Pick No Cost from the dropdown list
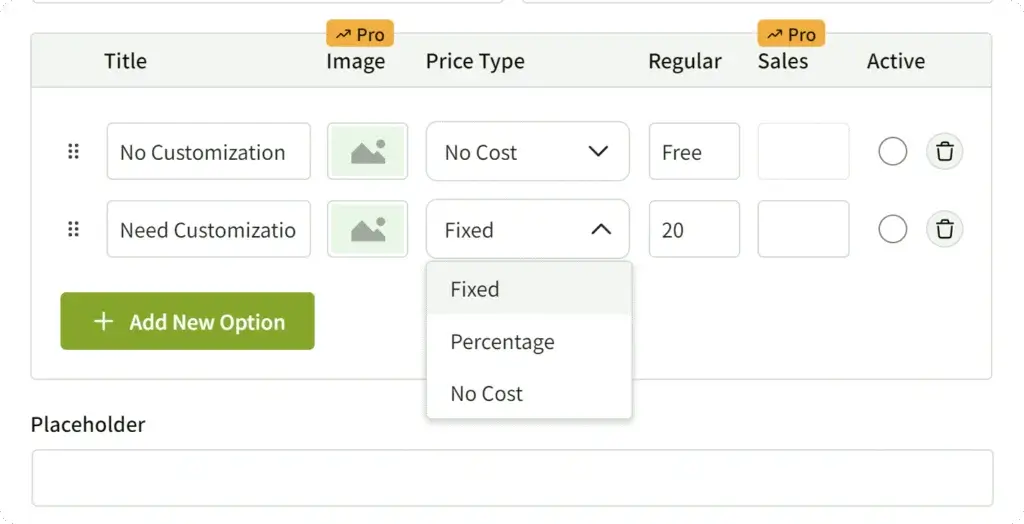Screen dimensions: 1024x524 (x=486, y=394)
